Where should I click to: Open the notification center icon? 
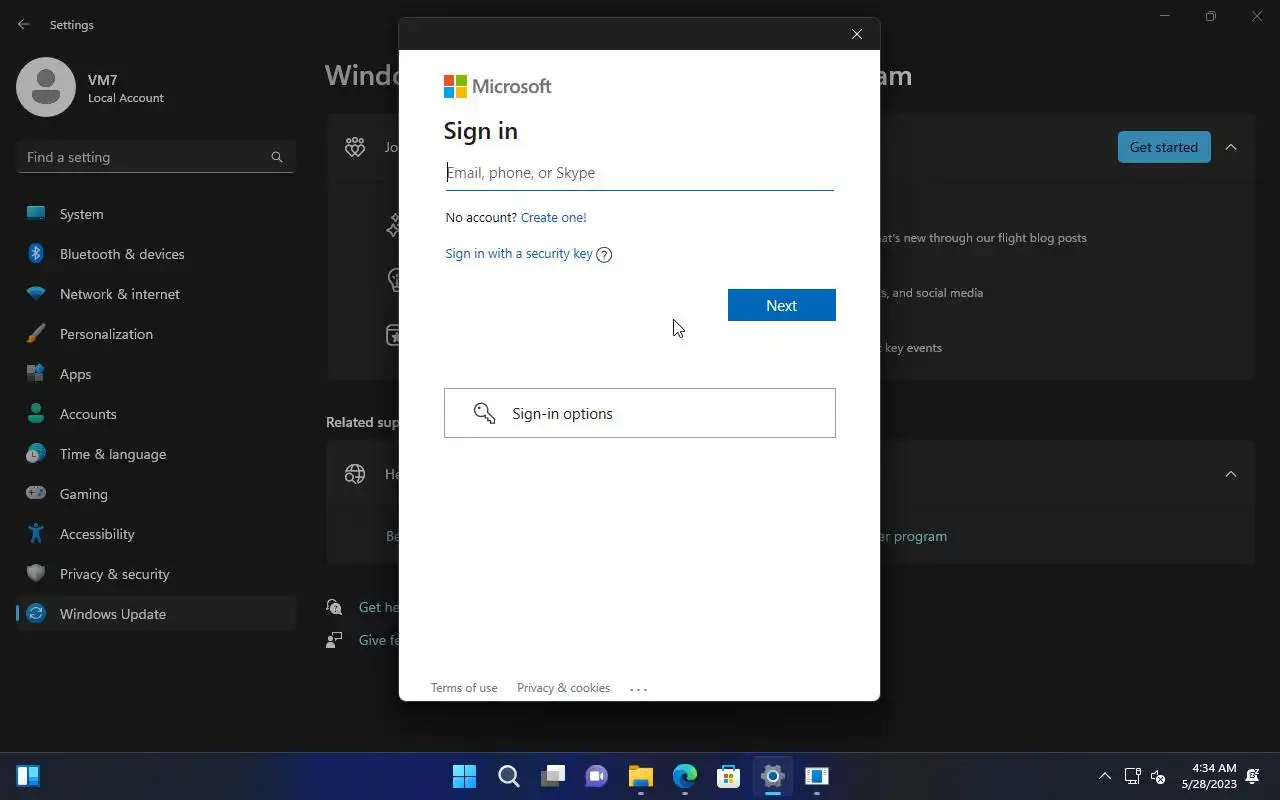click(1253, 776)
